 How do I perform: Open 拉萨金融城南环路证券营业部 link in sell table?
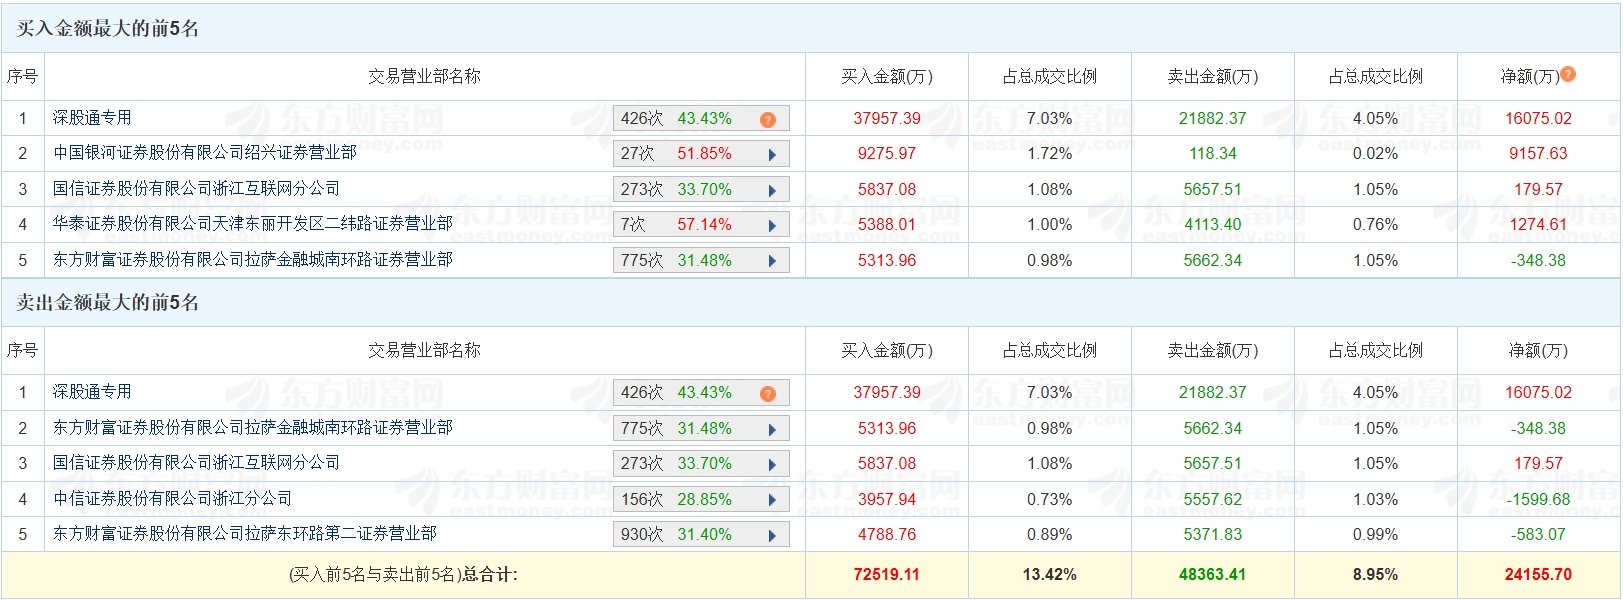click(253, 428)
